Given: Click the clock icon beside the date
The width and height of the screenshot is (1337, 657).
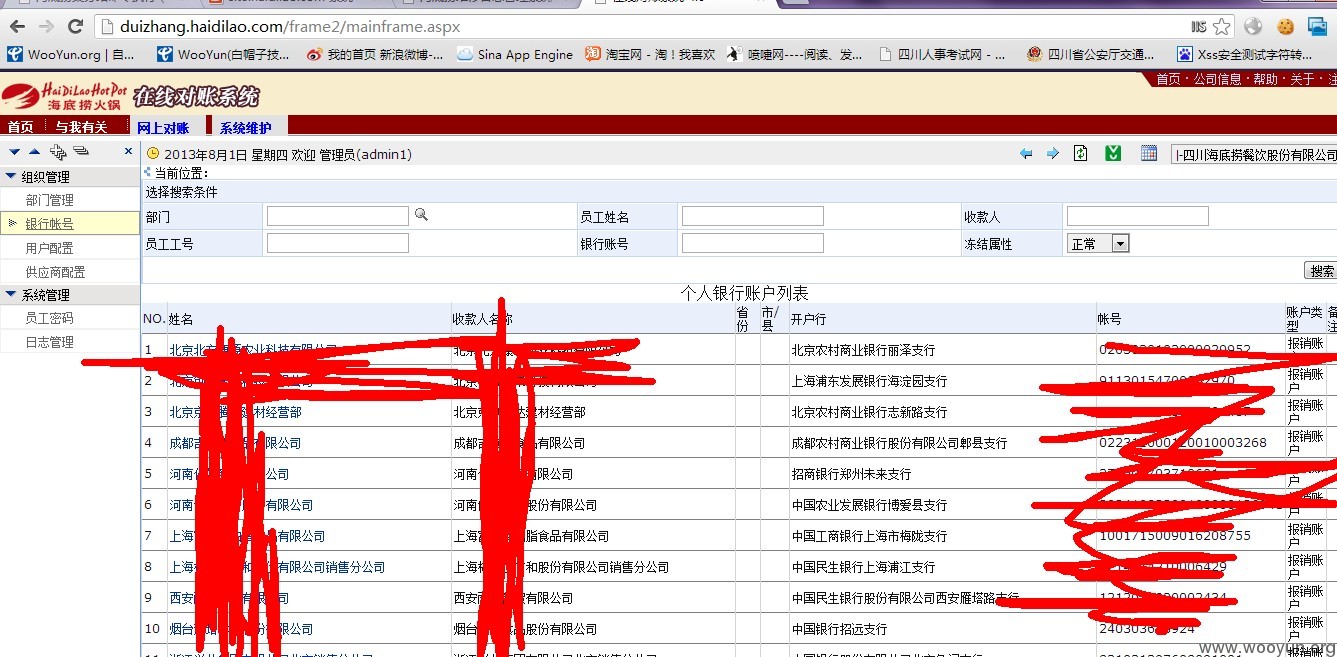Looking at the screenshot, I should (153, 154).
